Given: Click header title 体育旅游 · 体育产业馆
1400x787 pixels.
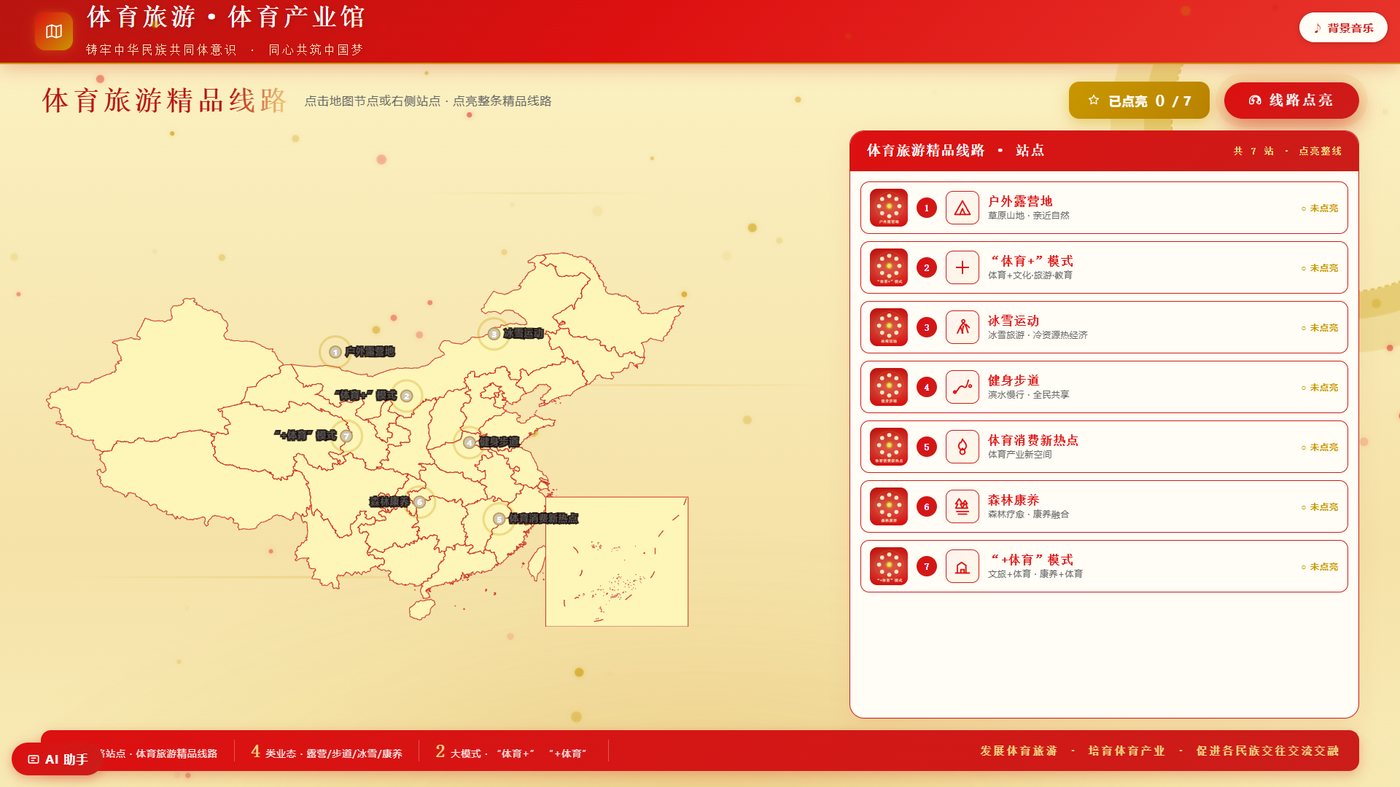Looking at the screenshot, I should (x=226, y=17).
